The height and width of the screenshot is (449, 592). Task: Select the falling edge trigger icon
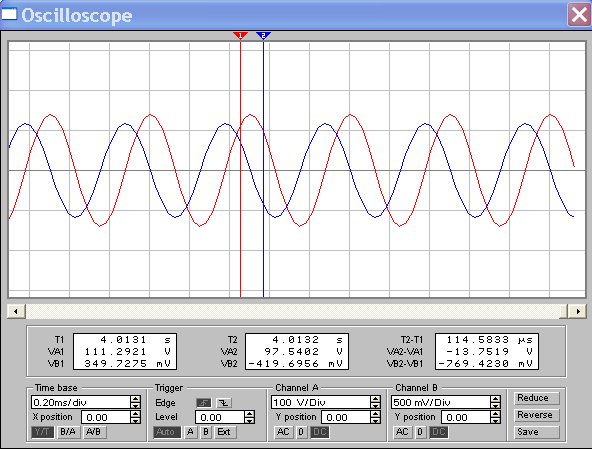coord(224,403)
